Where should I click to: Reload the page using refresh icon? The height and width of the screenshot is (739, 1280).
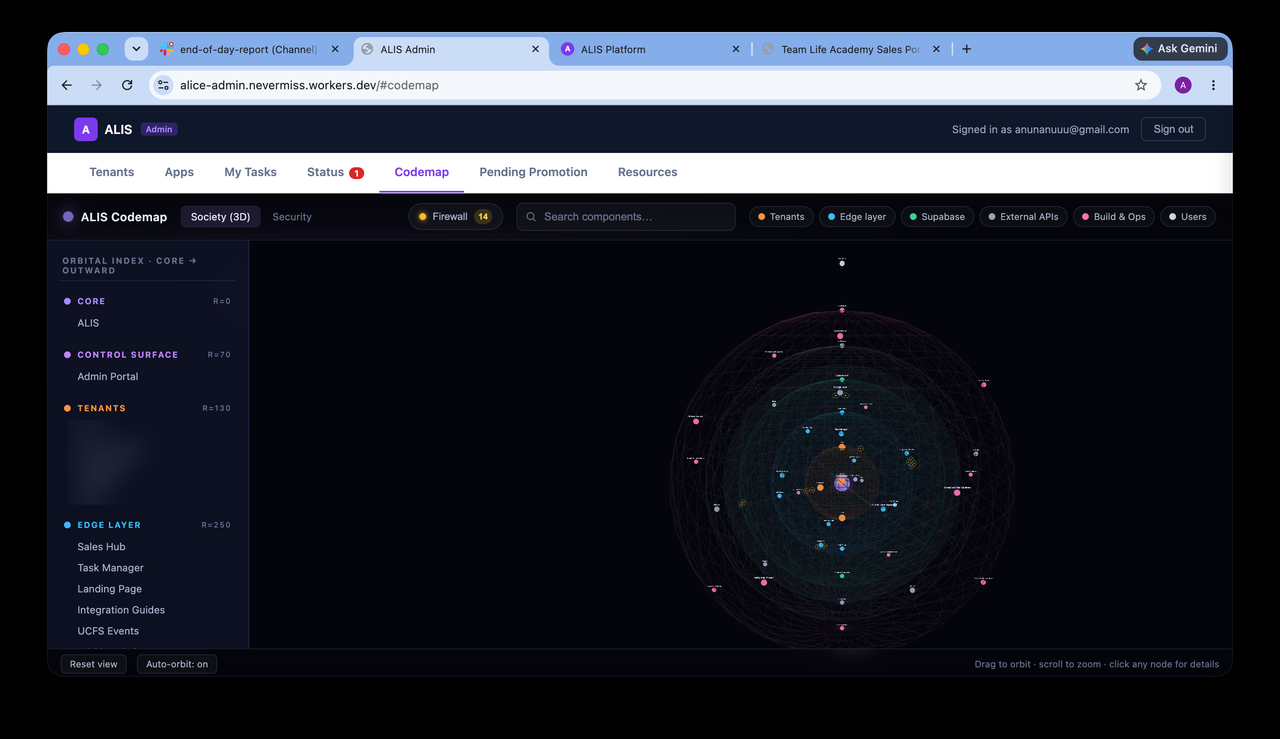[x=127, y=85]
